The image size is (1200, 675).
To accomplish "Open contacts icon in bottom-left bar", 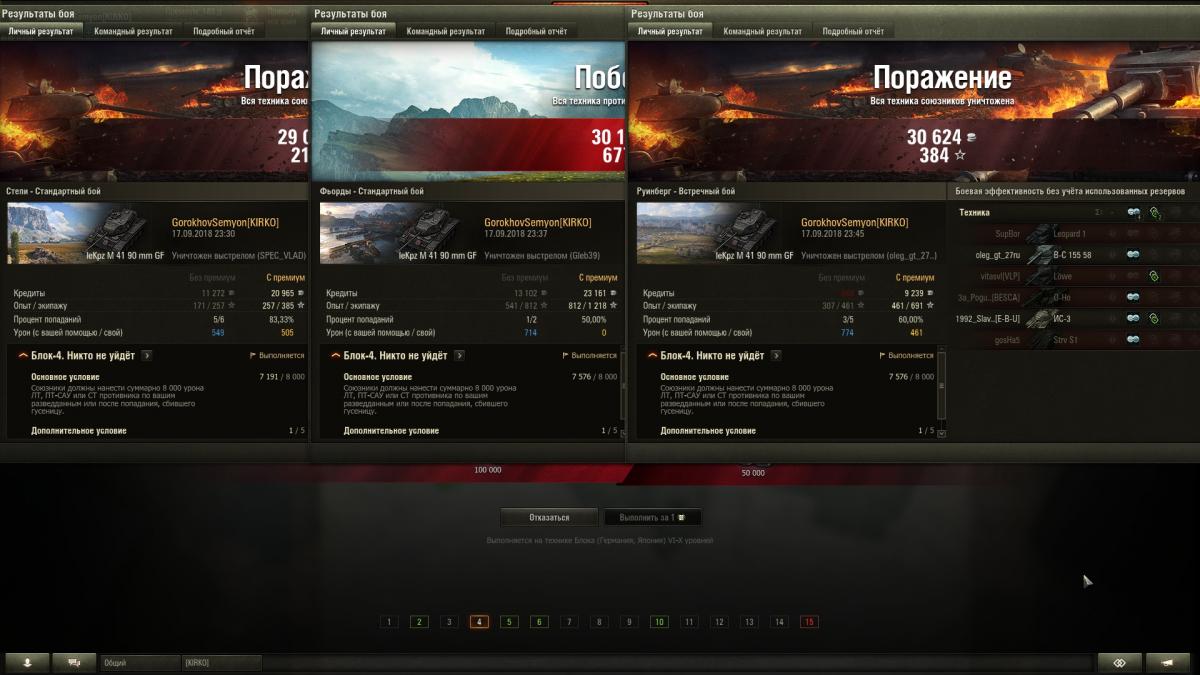I will pyautogui.click(x=27, y=662).
